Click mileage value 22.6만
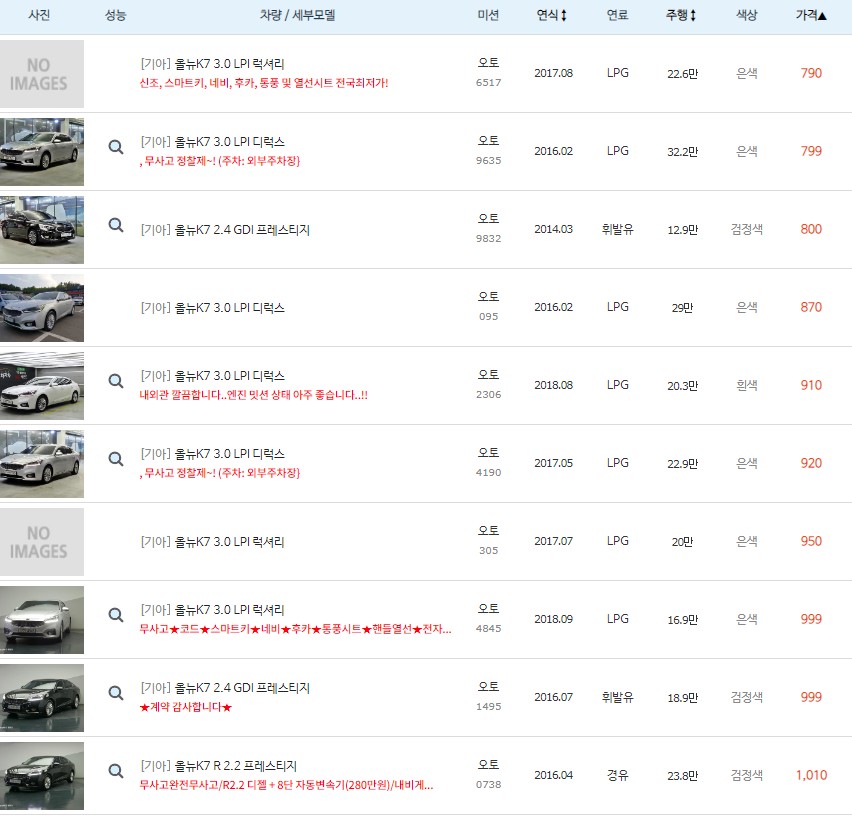Viewport: 852px width, 816px height. point(682,74)
